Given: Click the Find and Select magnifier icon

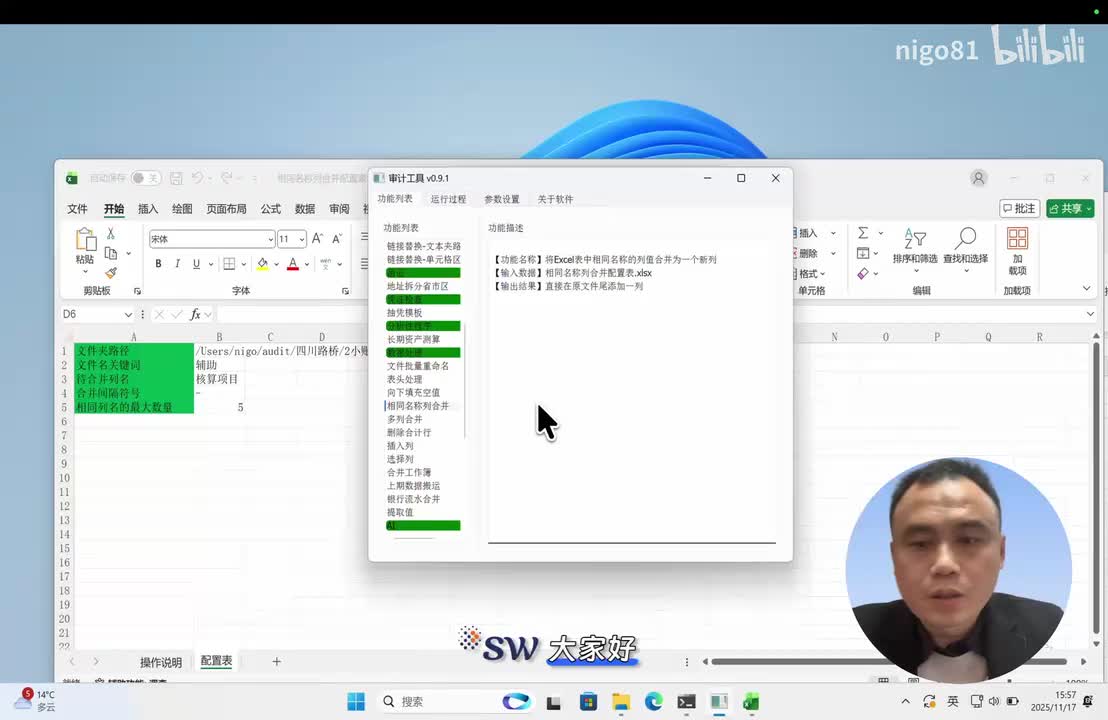Looking at the screenshot, I should [x=966, y=239].
